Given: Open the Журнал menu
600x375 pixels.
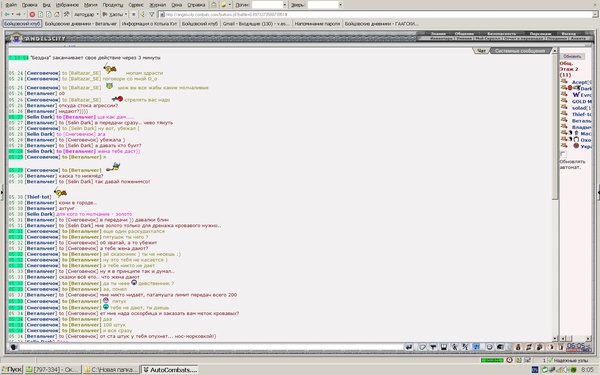Looking at the screenshot, I should (157, 5).
